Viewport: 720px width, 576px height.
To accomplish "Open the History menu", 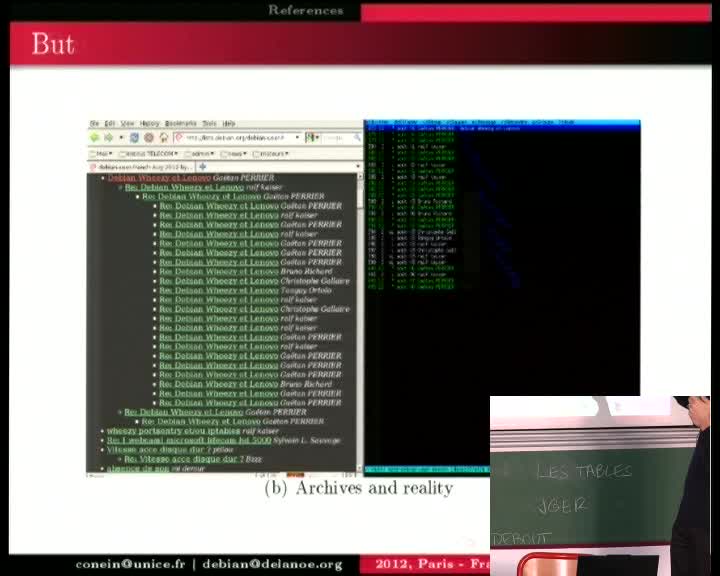I will pyautogui.click(x=149, y=123).
